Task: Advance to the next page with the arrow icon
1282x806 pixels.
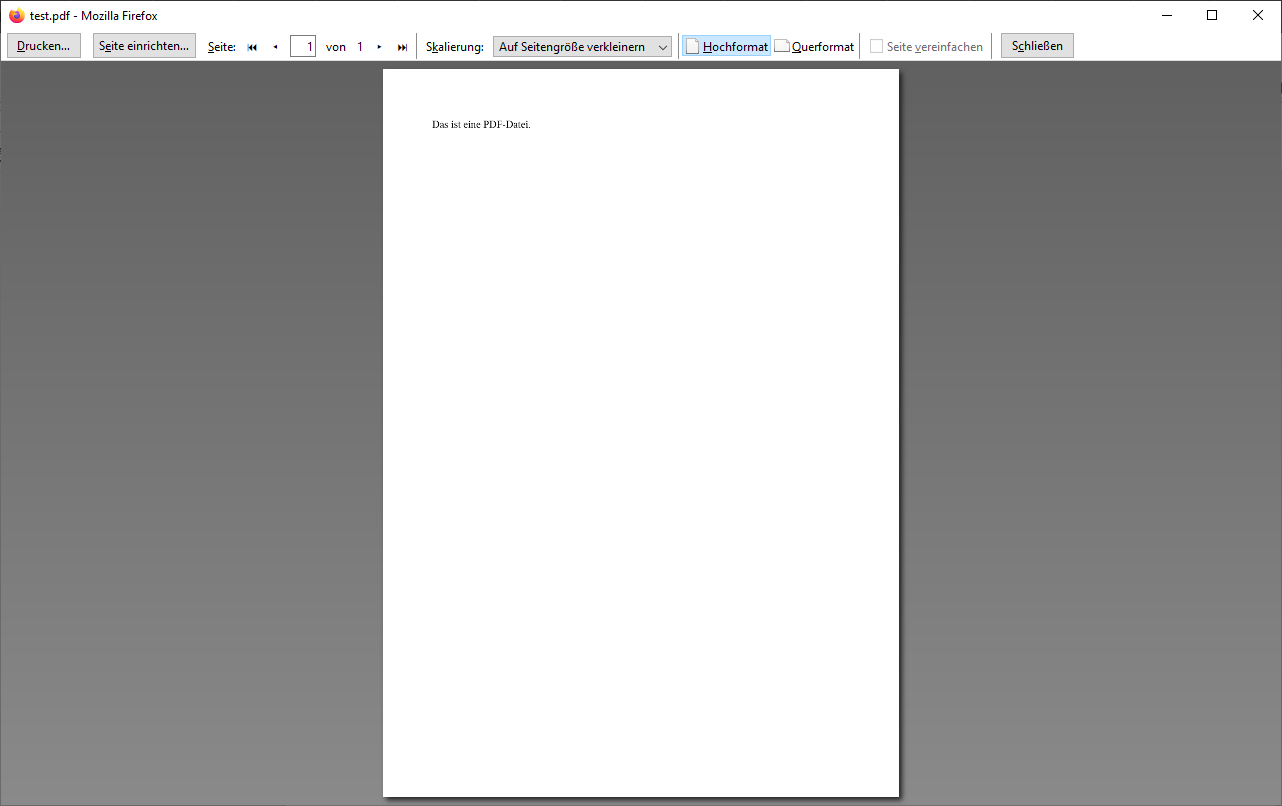Action: (x=379, y=47)
